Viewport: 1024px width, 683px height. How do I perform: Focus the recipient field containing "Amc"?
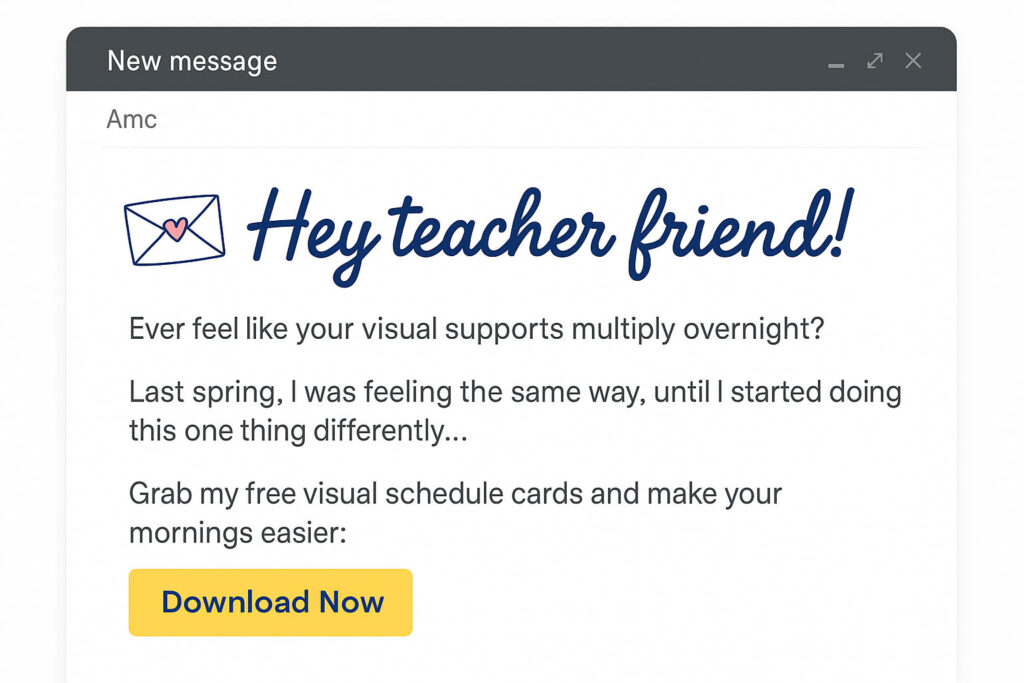pos(132,120)
